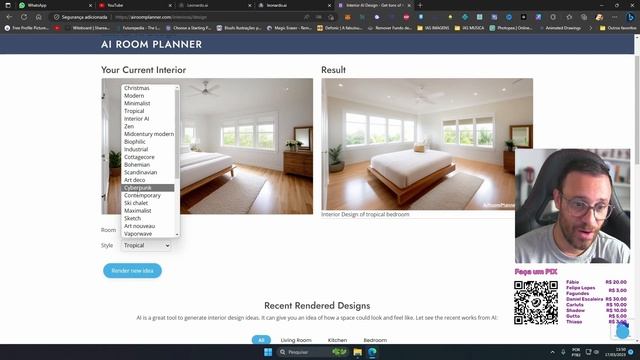The height and width of the screenshot is (360, 640).
Task: Pick Cottagecore style option
Action: coord(148,157)
